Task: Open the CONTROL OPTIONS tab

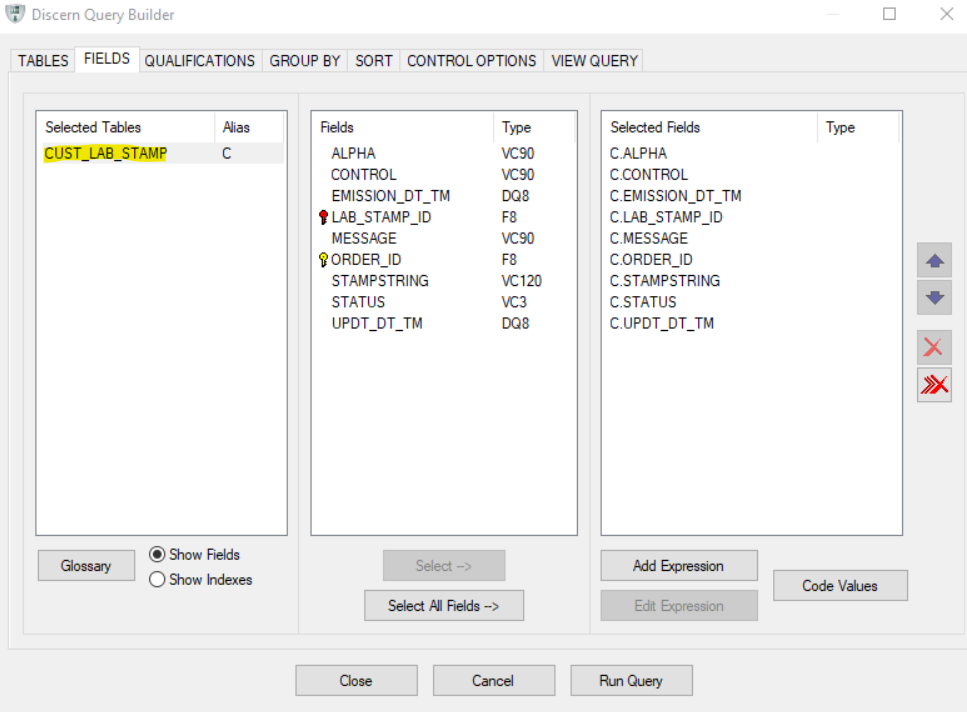Action: (x=472, y=61)
